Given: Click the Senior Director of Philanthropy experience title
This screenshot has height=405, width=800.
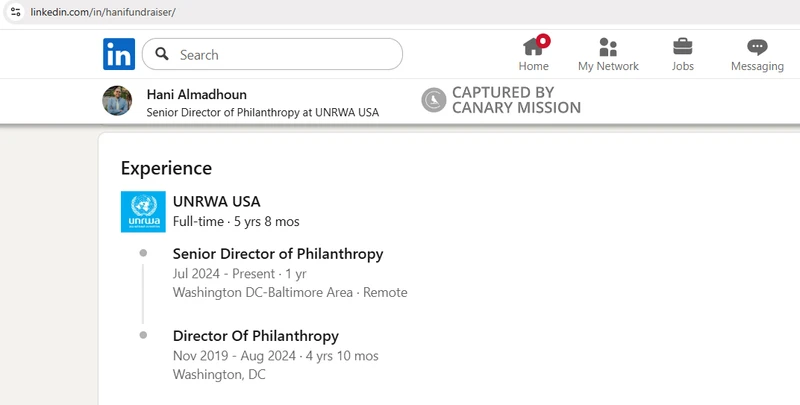Looking at the screenshot, I should tap(277, 254).
